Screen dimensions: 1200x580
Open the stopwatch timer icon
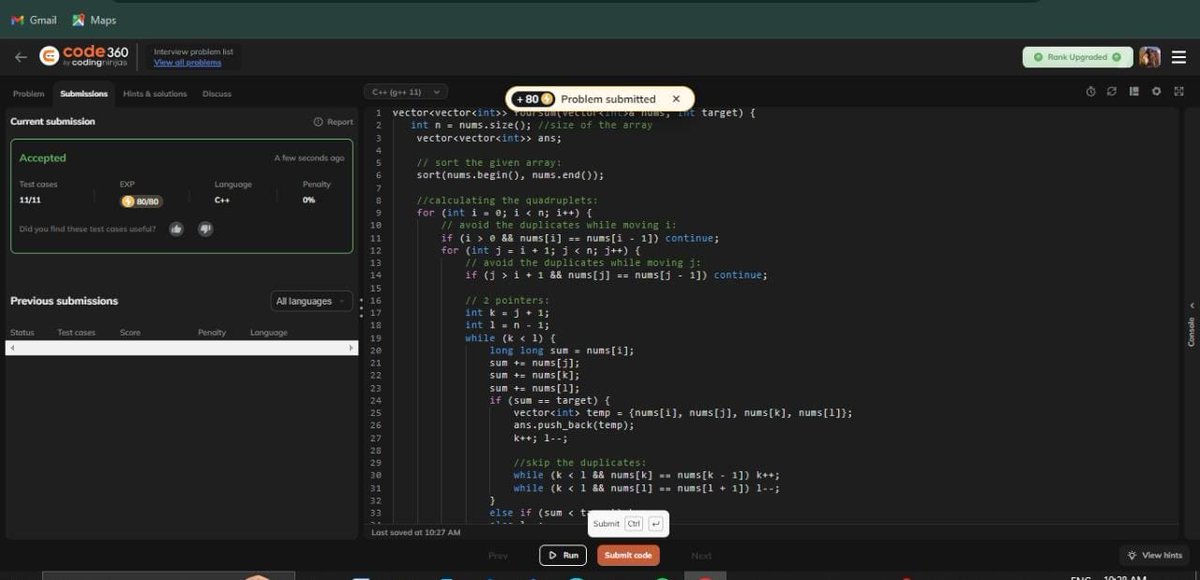tap(1091, 92)
